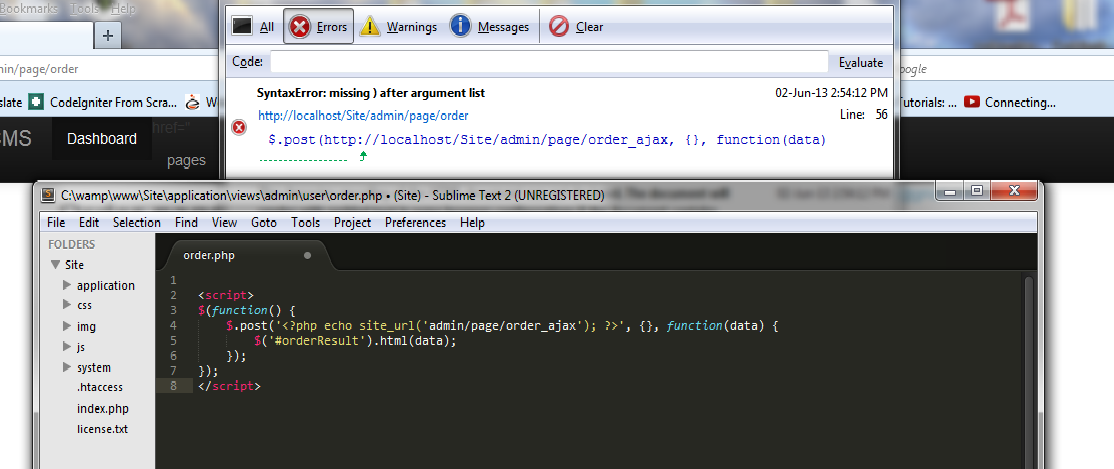Click Sublime Text title bar icon
The height and width of the screenshot is (469, 1114).
[48, 195]
